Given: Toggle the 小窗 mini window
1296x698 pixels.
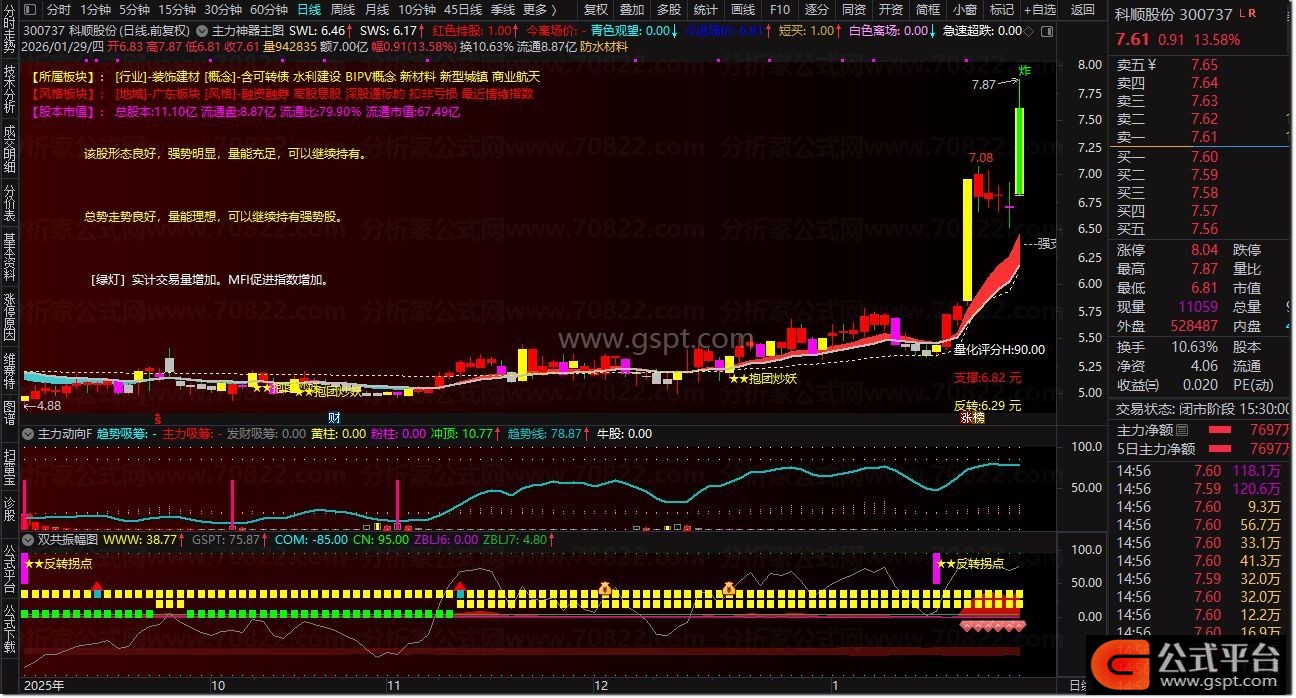Looking at the screenshot, I should pos(964,9).
